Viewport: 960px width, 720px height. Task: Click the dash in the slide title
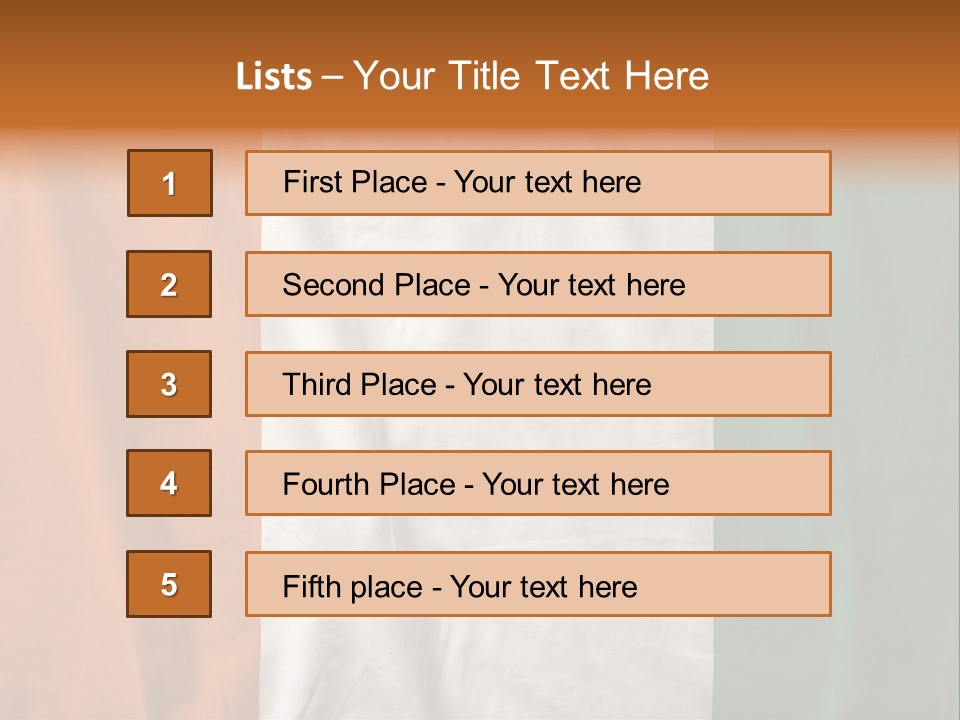point(332,77)
